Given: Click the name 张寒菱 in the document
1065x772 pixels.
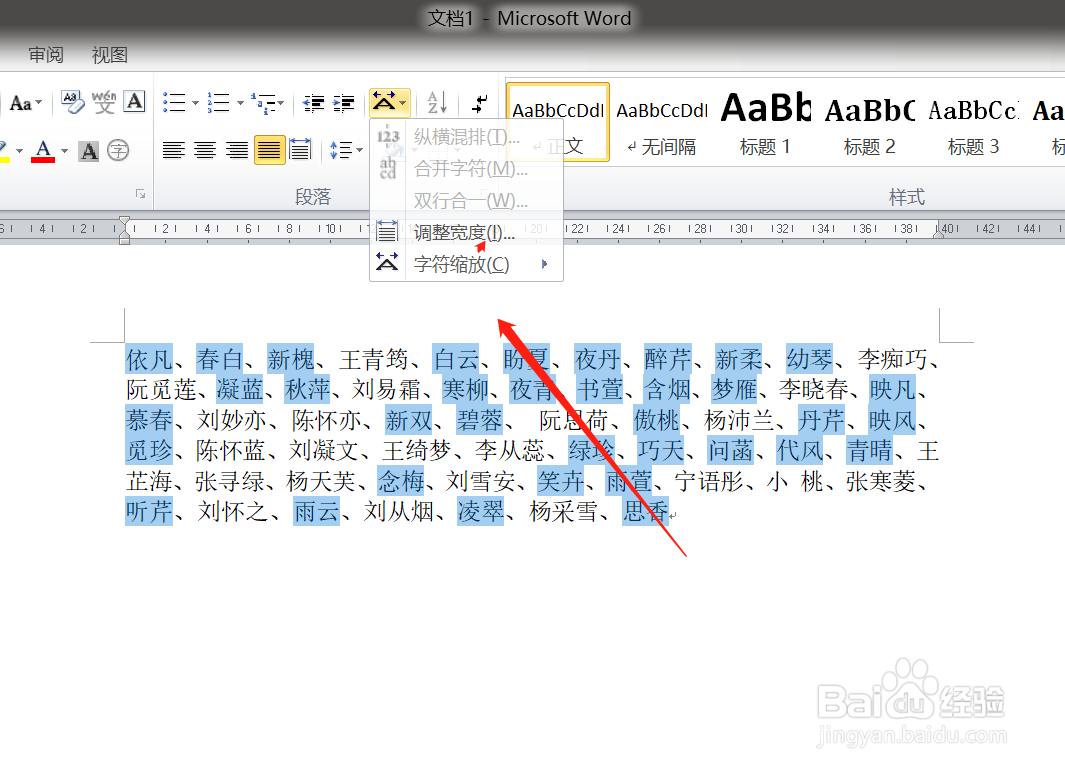Looking at the screenshot, I should point(880,481).
